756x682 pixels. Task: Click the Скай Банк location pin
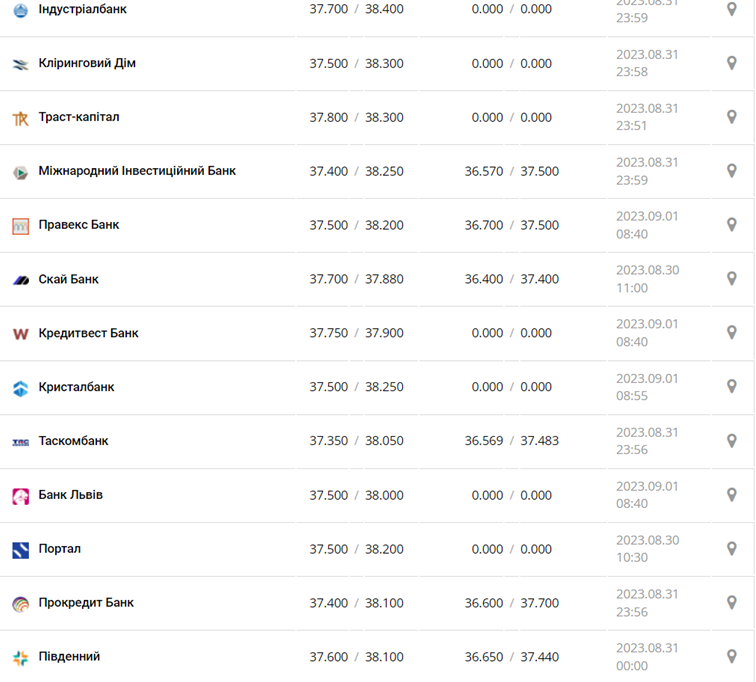click(x=731, y=279)
